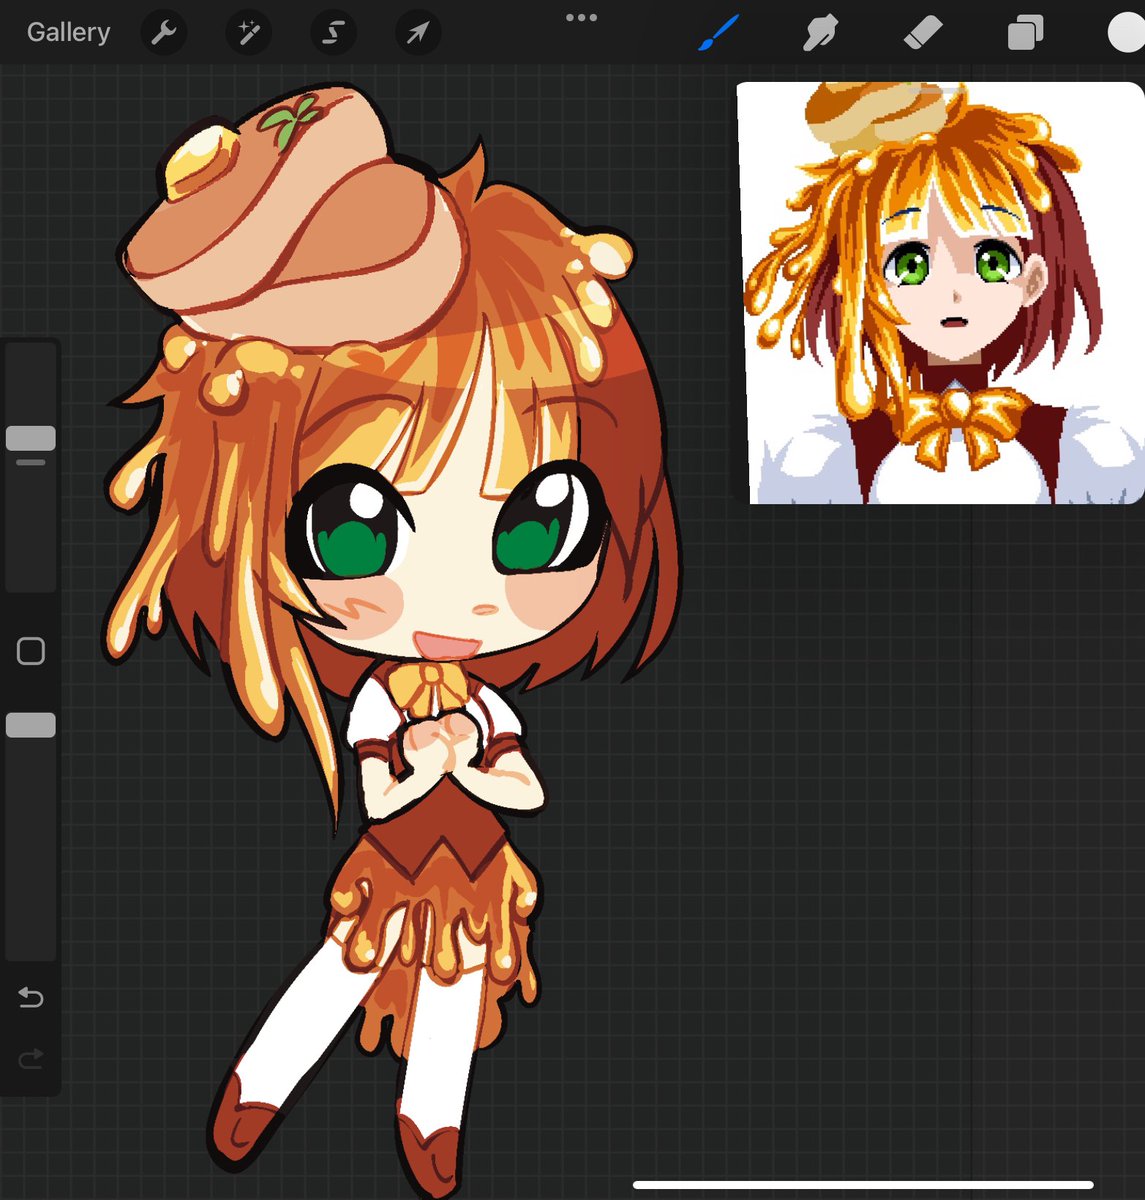
Task: Open the Actions wrench menu
Action: (163, 33)
